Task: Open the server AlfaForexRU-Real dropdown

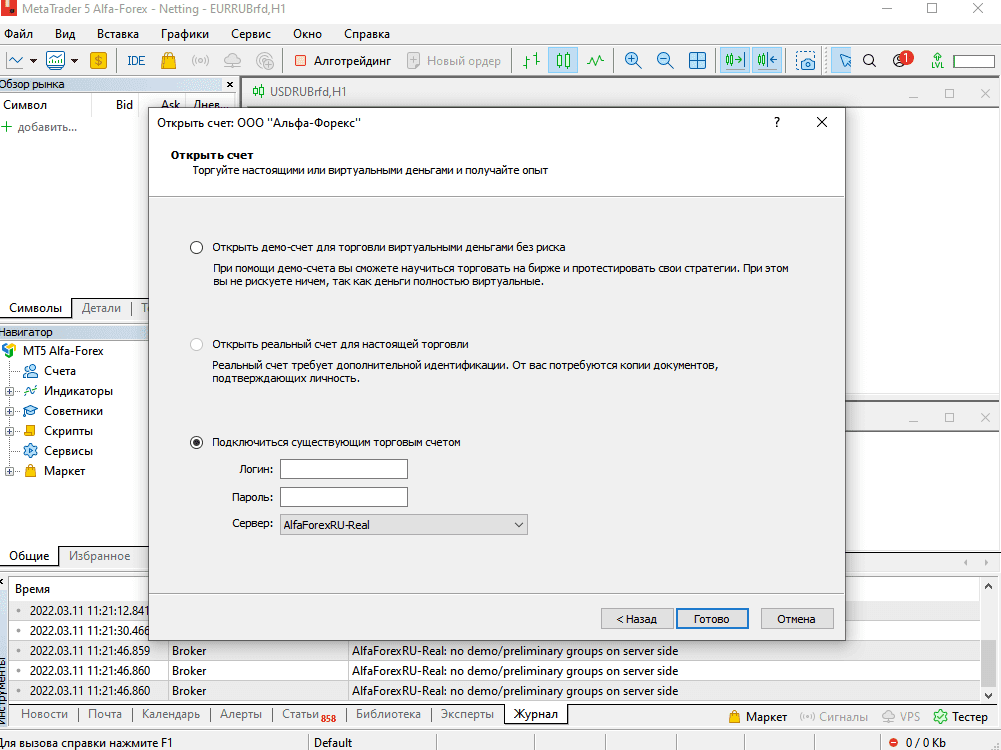Action: tap(404, 524)
